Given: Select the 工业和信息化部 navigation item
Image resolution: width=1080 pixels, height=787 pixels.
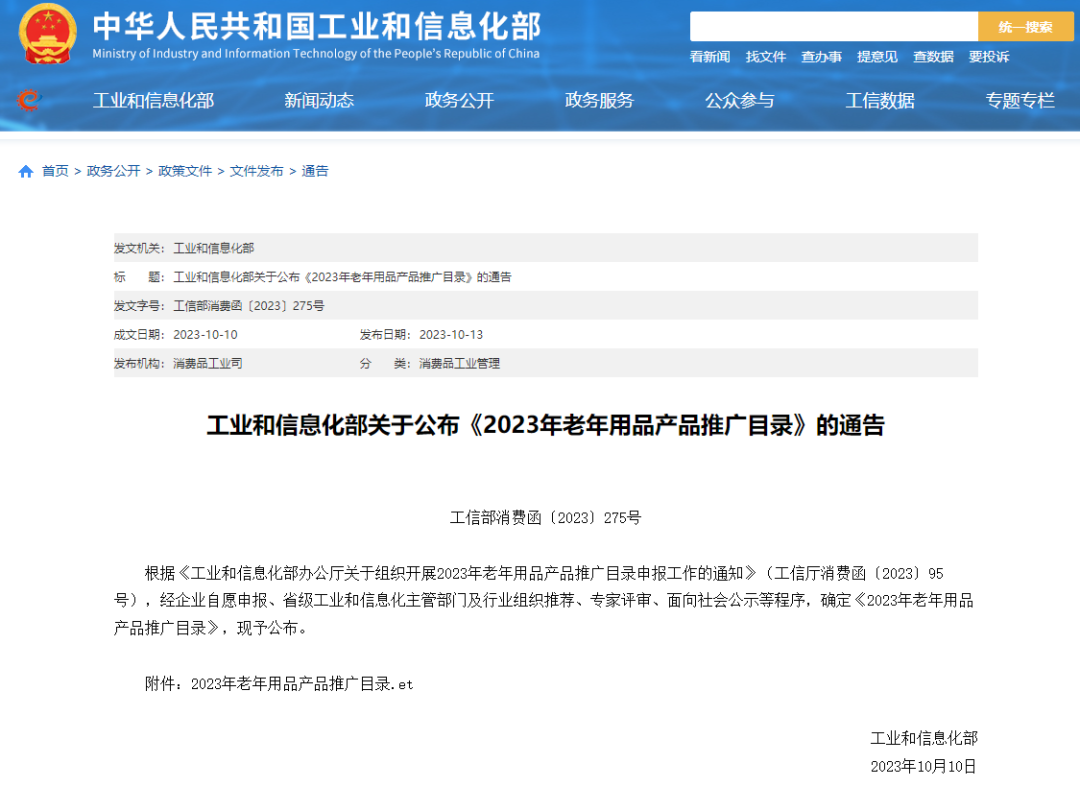Looking at the screenshot, I should click(x=154, y=100).
